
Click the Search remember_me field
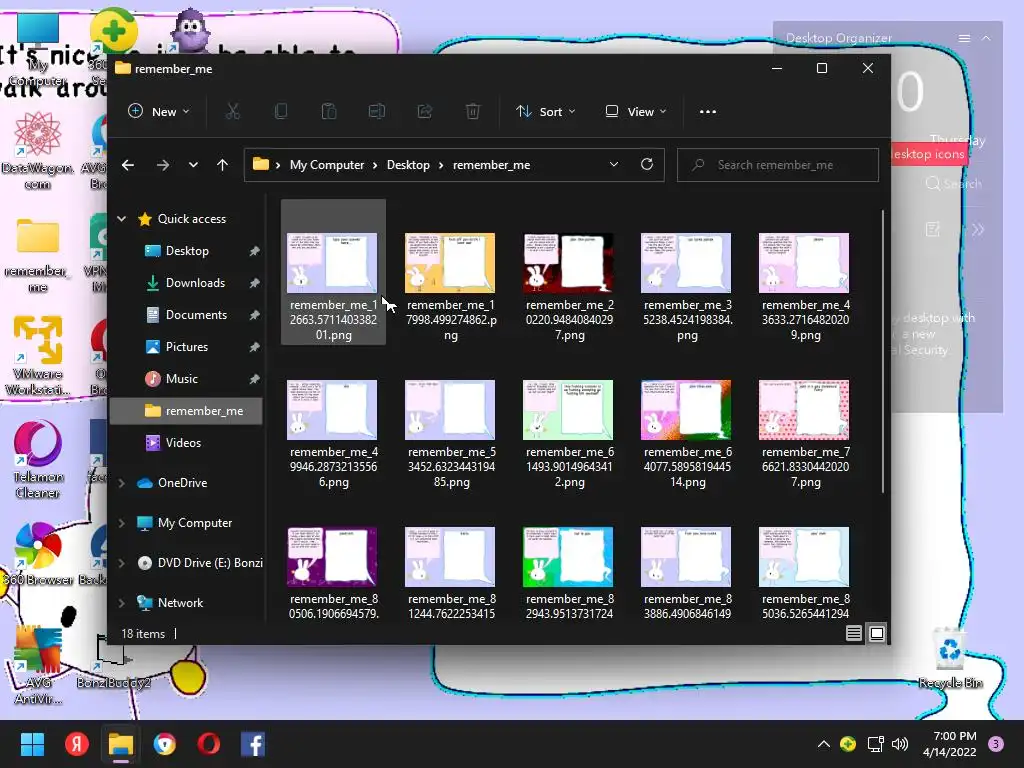(778, 165)
